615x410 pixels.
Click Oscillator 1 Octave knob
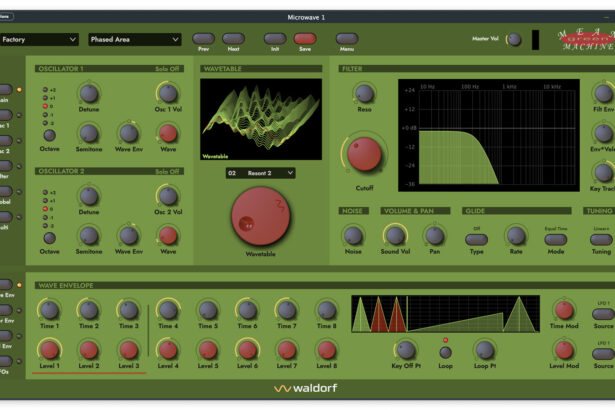click(49, 135)
